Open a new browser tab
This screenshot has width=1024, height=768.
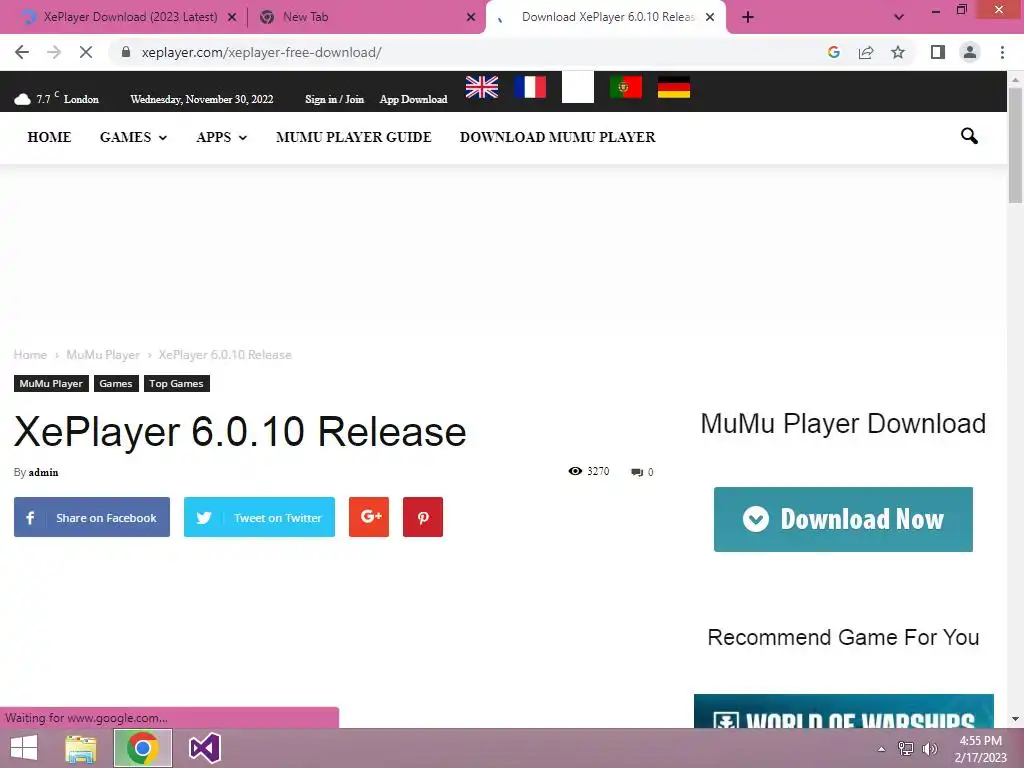(748, 17)
